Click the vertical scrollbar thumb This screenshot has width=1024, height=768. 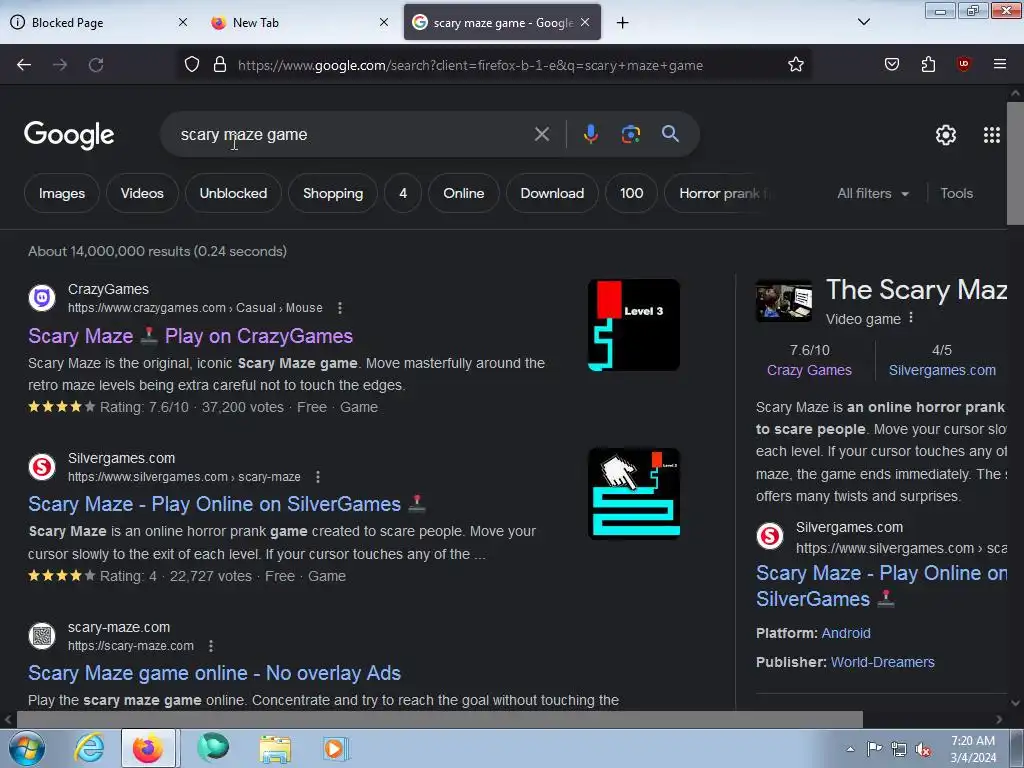(1015, 163)
